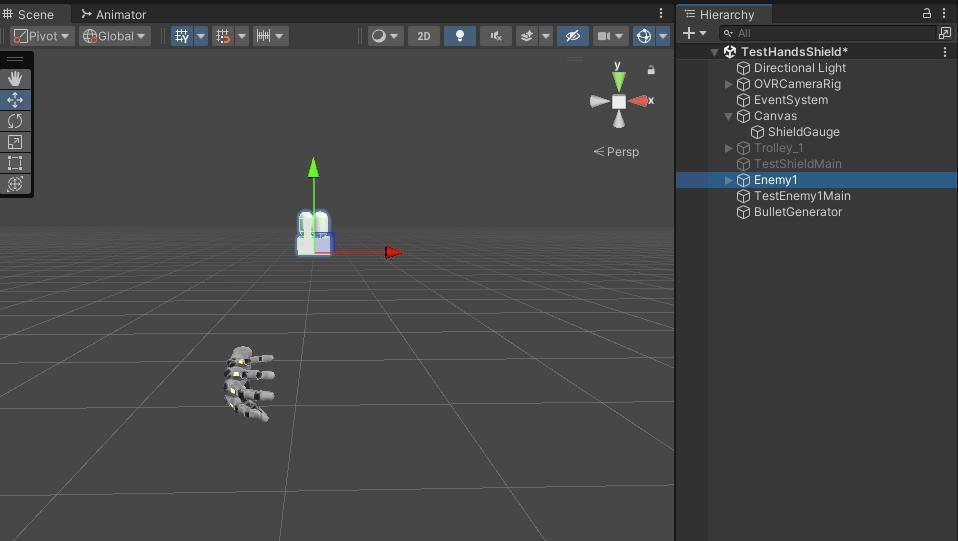Select EventSystem in hierarchy

pos(791,100)
